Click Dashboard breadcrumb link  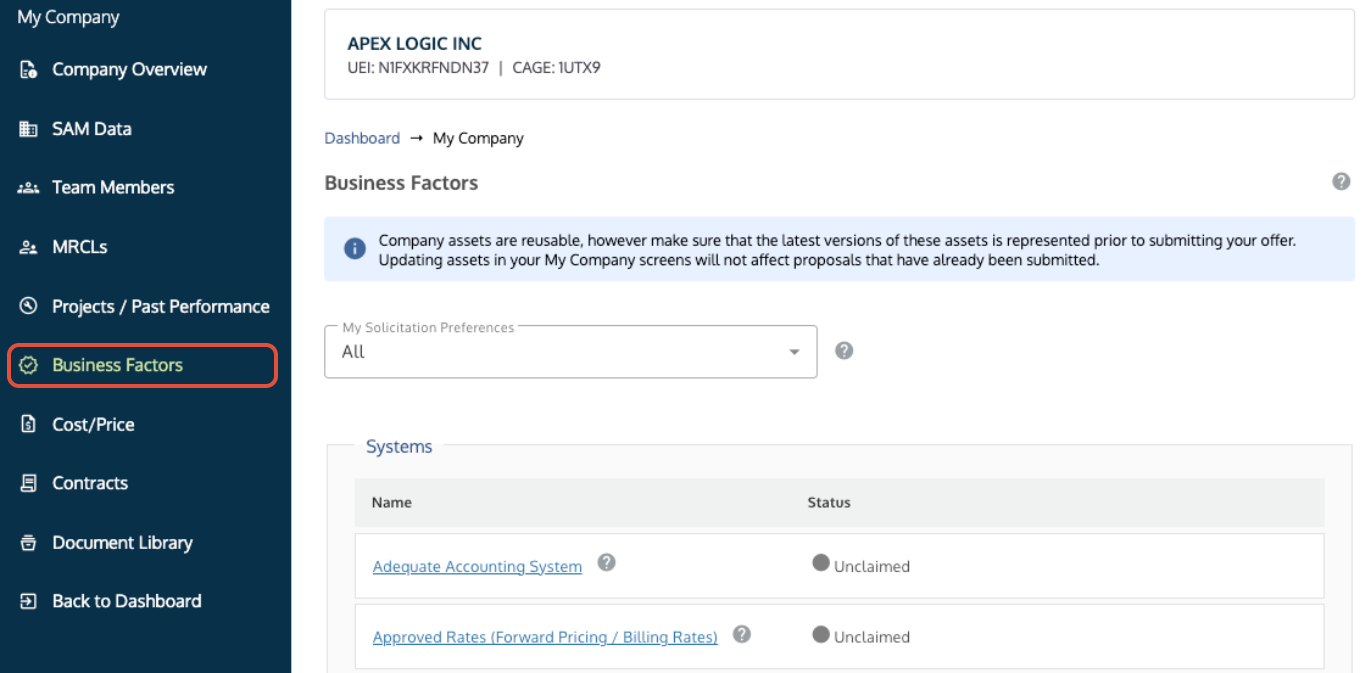[362, 138]
